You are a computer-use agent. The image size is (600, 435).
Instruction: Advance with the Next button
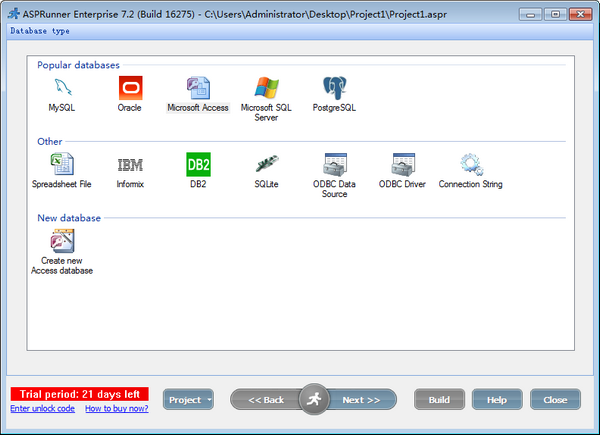(x=362, y=400)
